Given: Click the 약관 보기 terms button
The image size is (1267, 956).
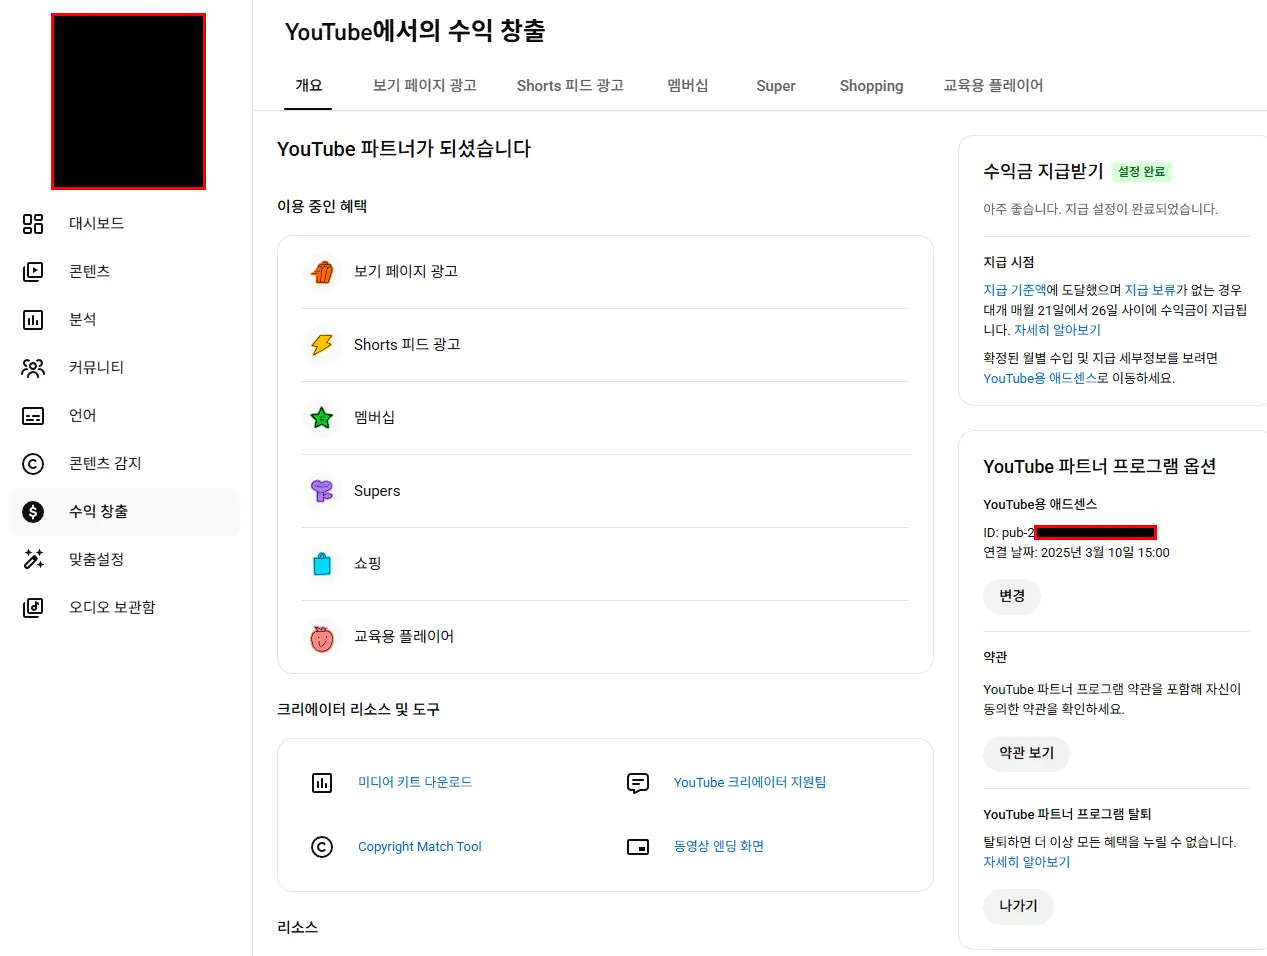Looking at the screenshot, I should pos(1026,754).
